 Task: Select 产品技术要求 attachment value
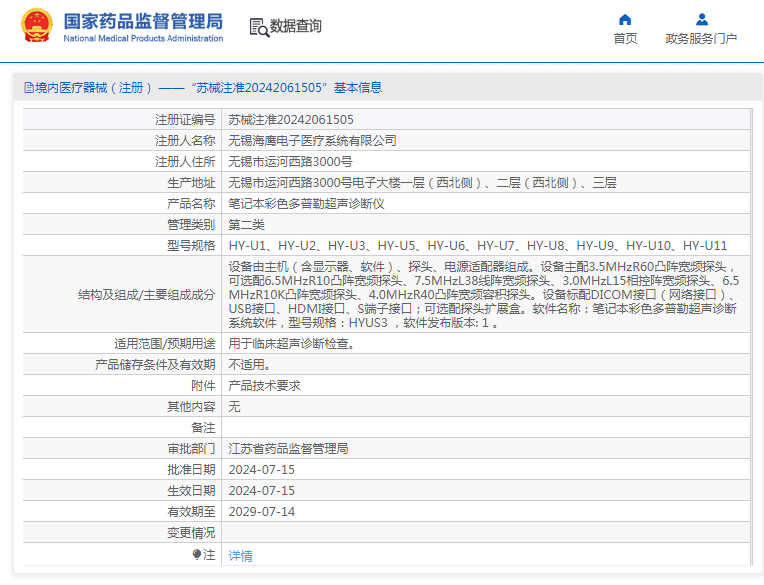[x=265, y=386]
